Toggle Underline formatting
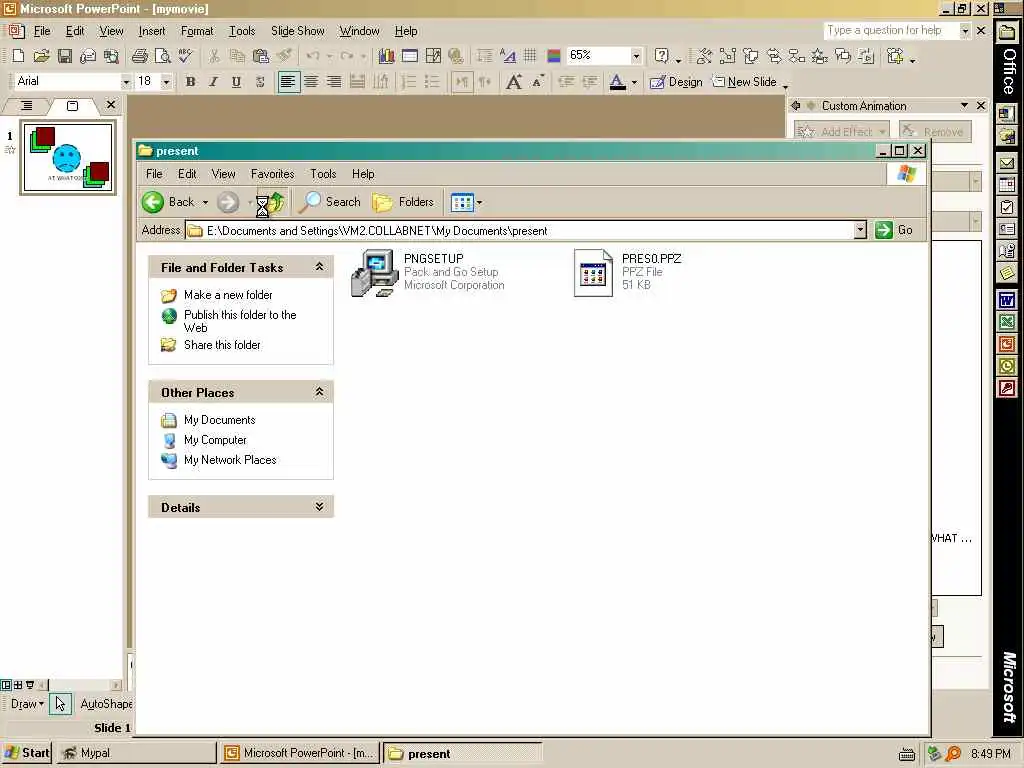 pyautogui.click(x=236, y=82)
